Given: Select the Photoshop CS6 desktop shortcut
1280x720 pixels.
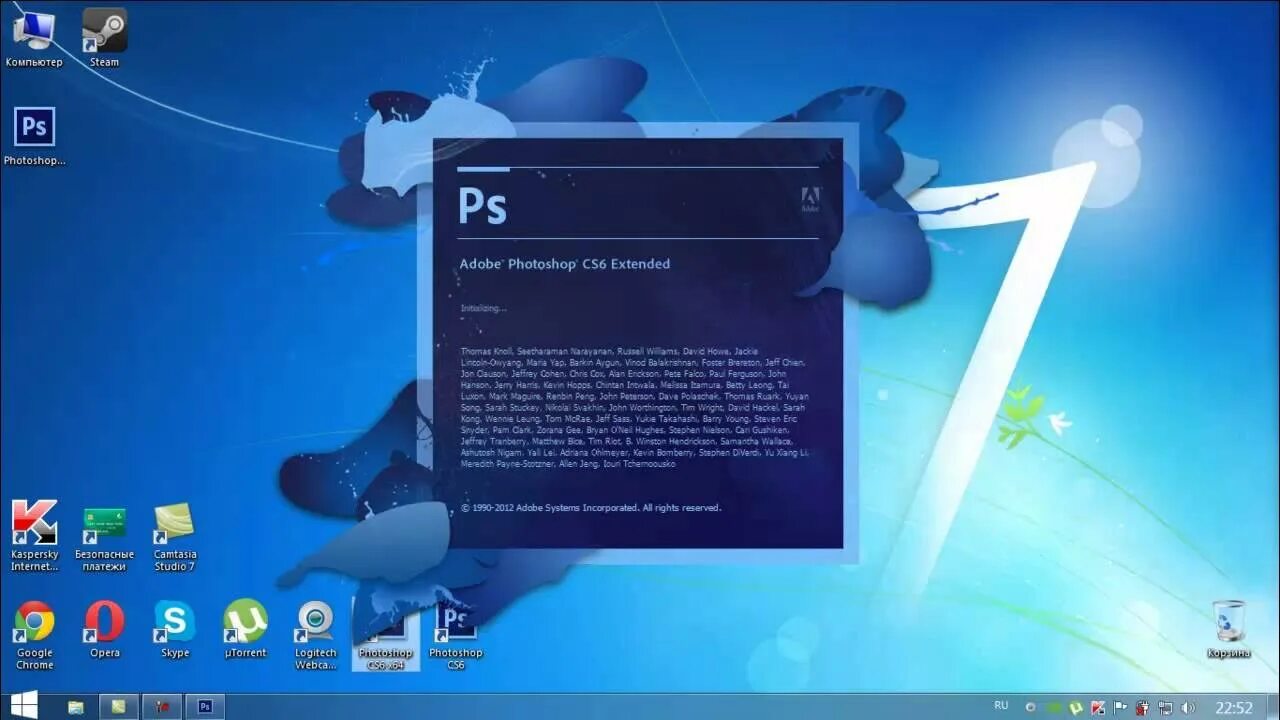Looking at the screenshot, I should [456, 636].
